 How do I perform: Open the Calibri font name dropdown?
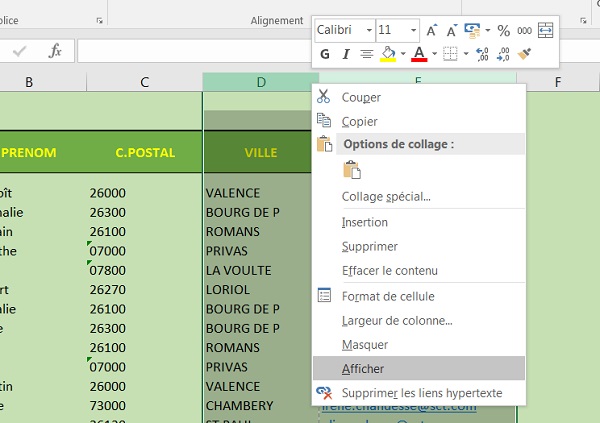[369, 31]
